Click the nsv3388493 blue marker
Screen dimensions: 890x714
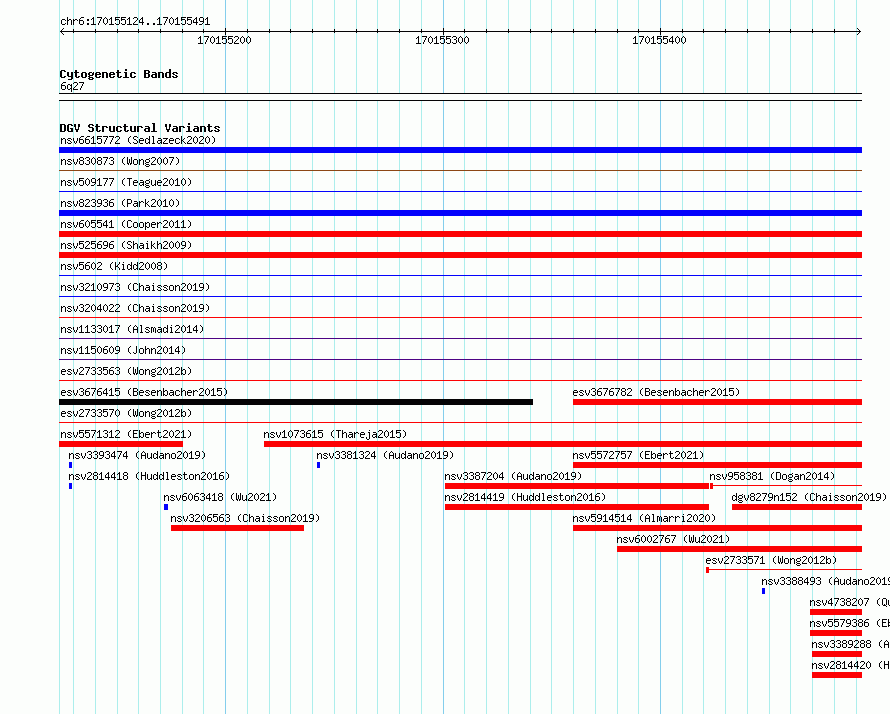(x=763, y=591)
